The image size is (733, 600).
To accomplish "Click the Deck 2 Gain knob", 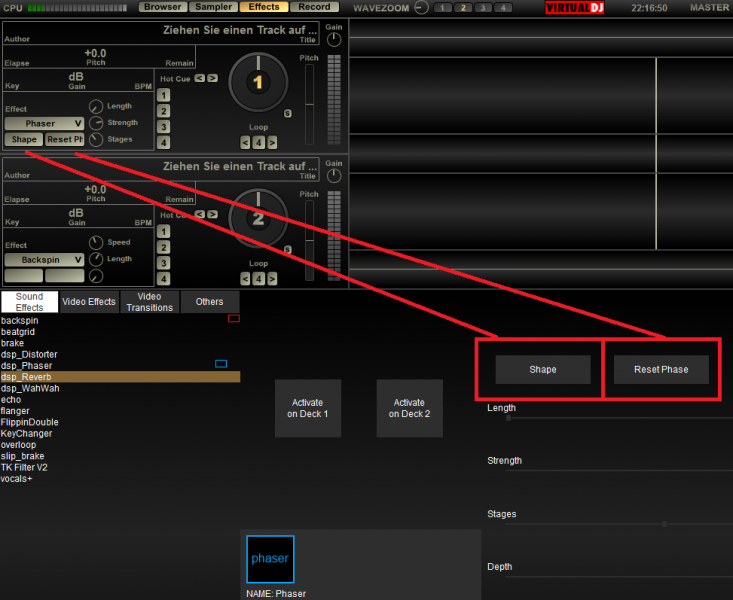I will tap(334, 176).
